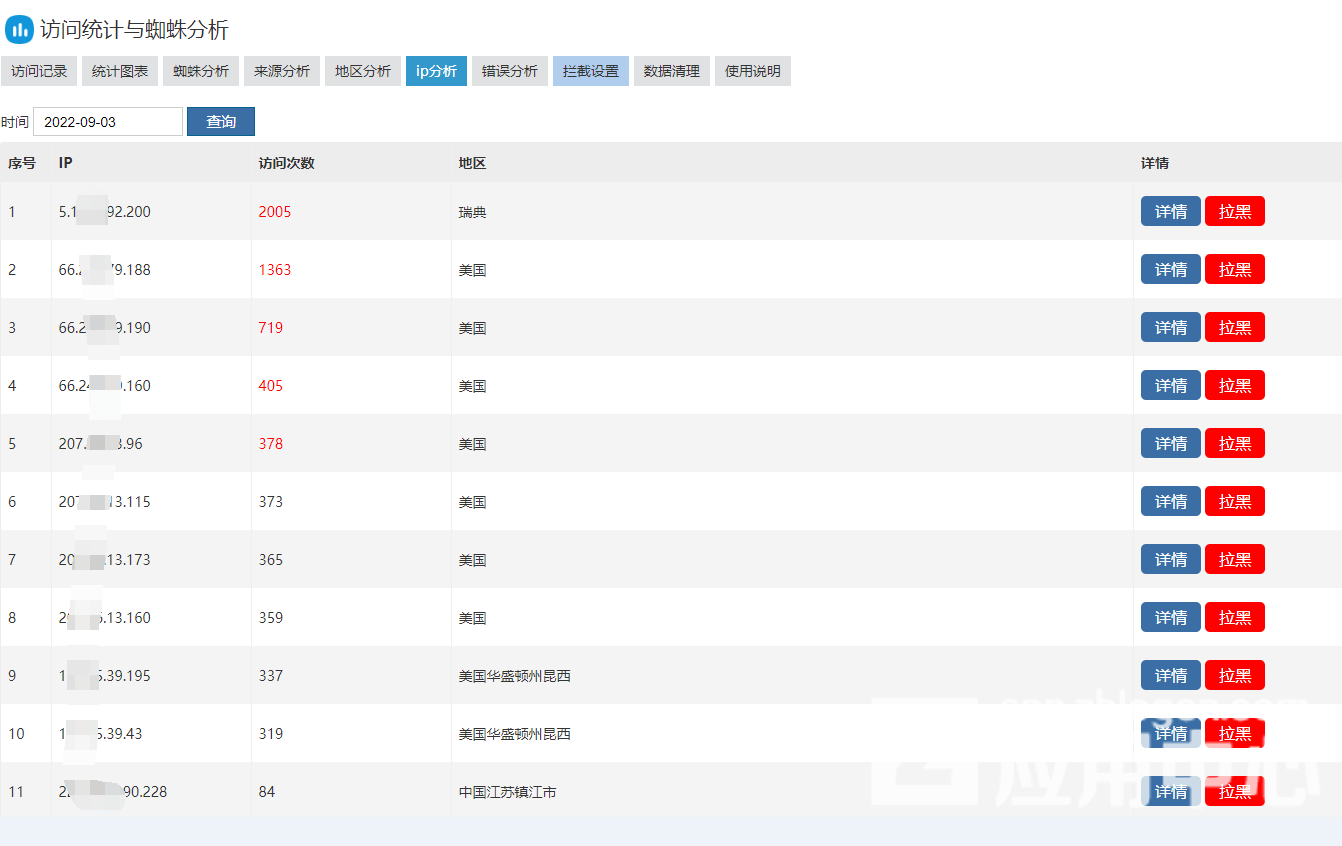Click the date field showing 2022-09-03
Image resolution: width=1342 pixels, height=846 pixels.
[108, 122]
